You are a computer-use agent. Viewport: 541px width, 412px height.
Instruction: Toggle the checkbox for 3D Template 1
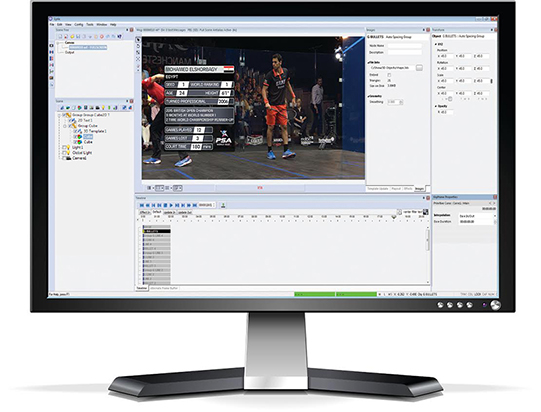click(x=75, y=131)
